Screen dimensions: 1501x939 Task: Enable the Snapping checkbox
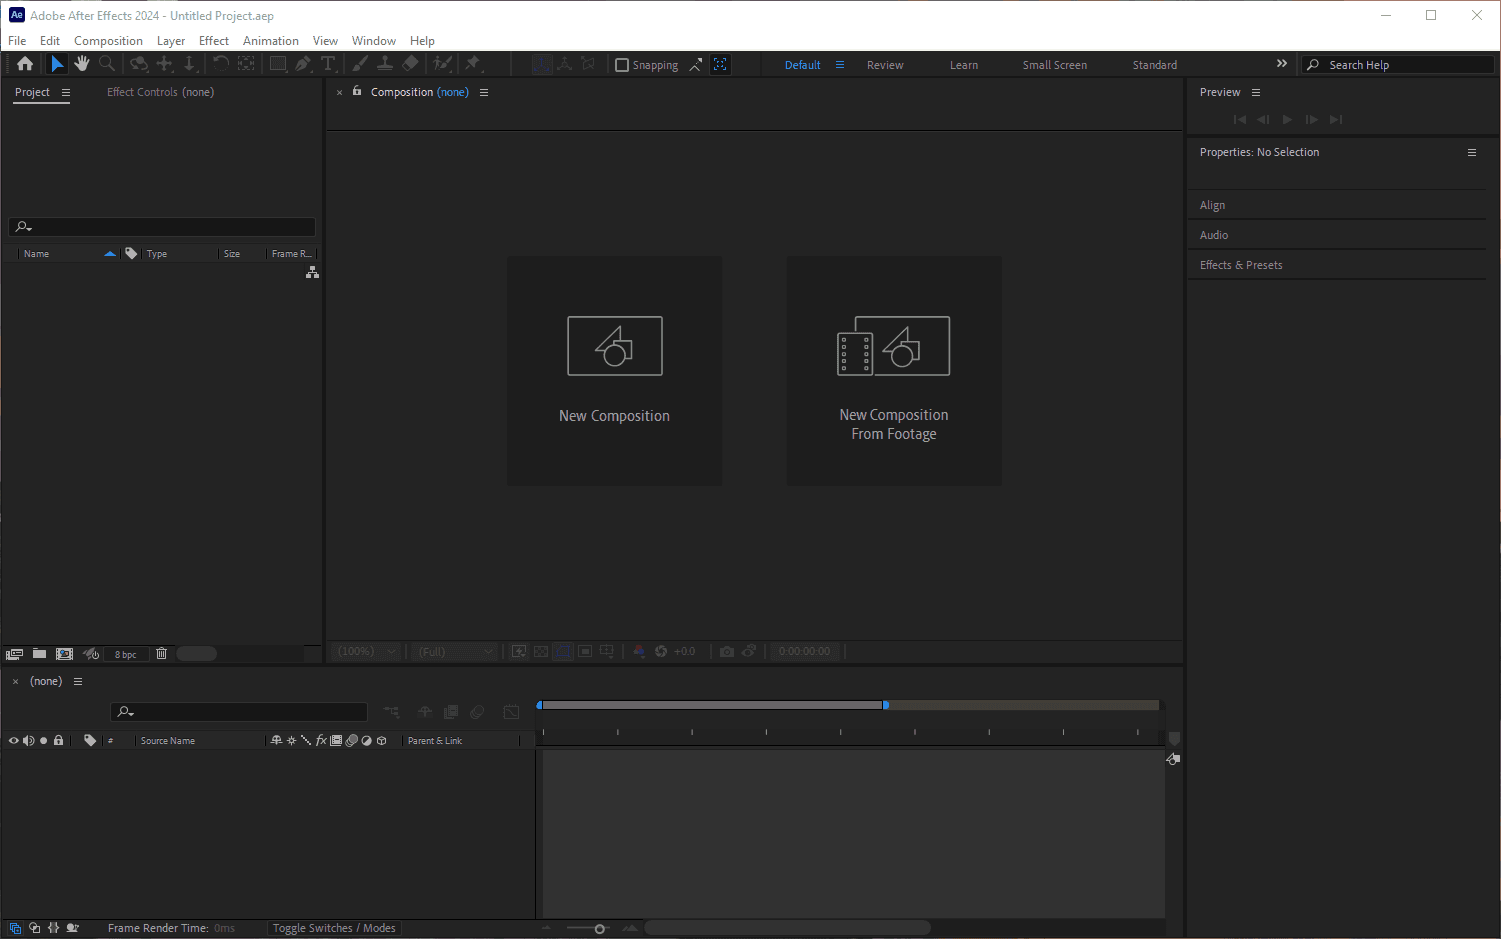tap(622, 65)
